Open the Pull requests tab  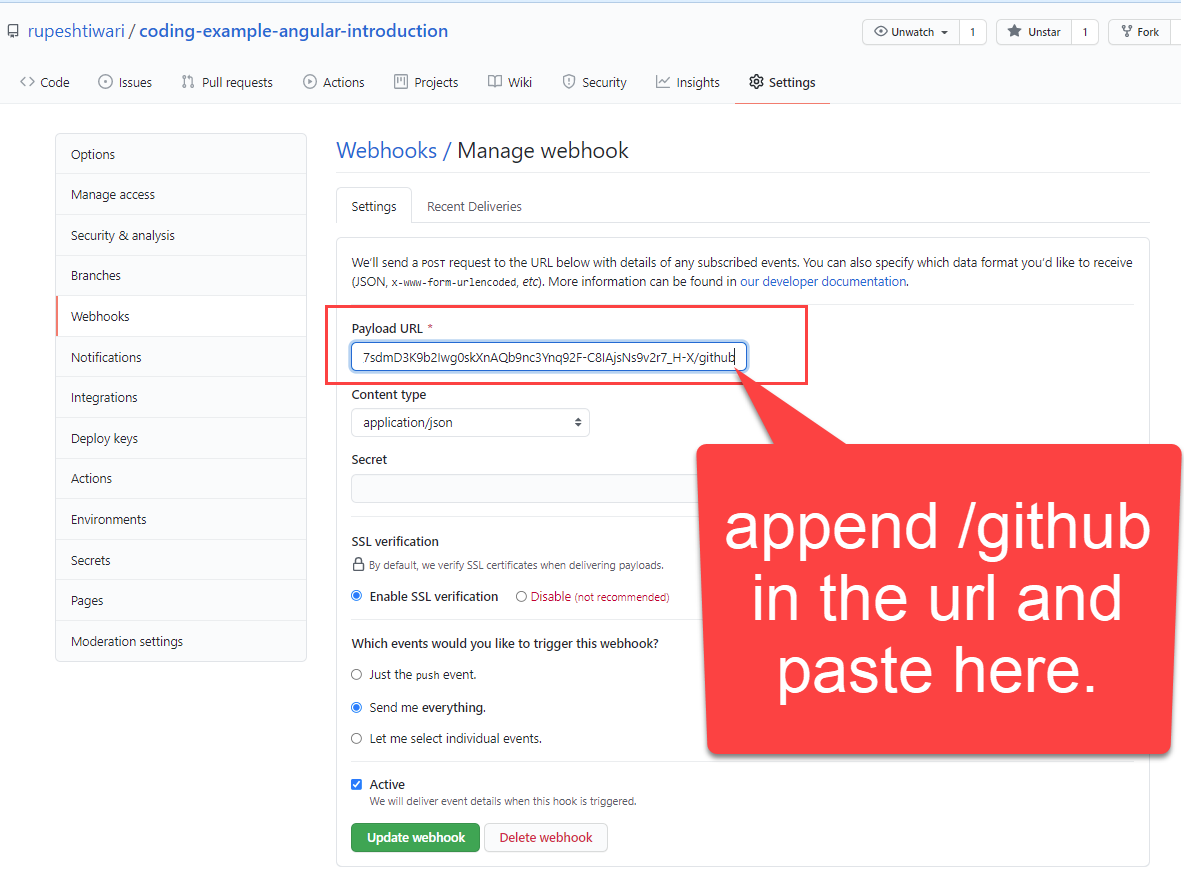click(227, 82)
